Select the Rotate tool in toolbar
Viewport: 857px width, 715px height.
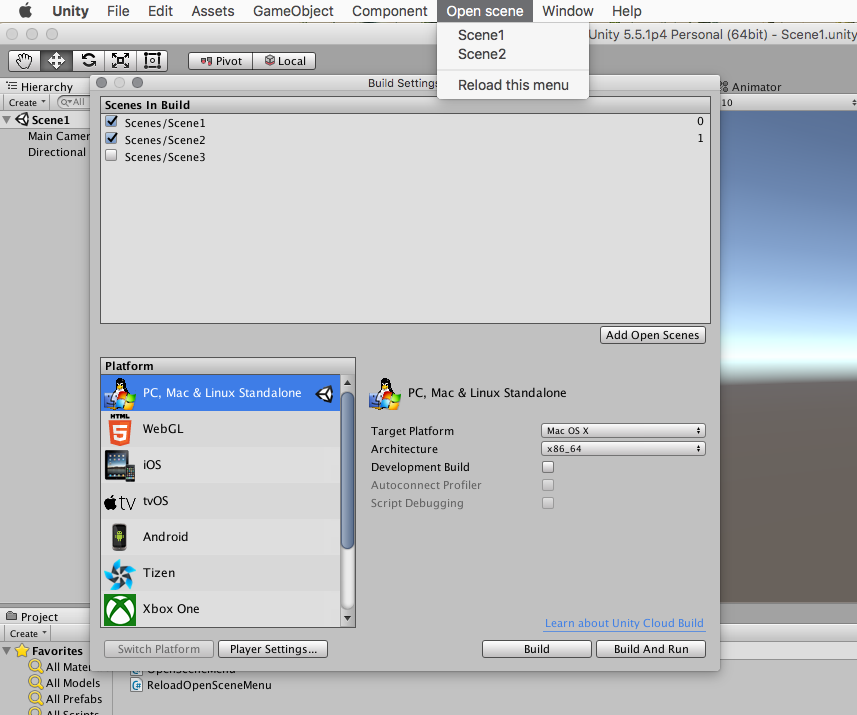[x=89, y=61]
